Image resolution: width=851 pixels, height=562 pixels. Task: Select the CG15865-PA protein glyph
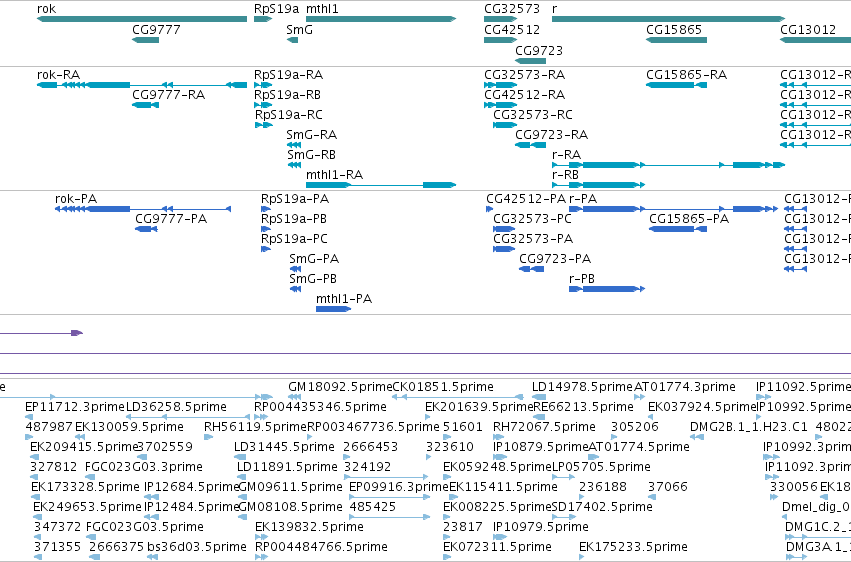pos(678,229)
